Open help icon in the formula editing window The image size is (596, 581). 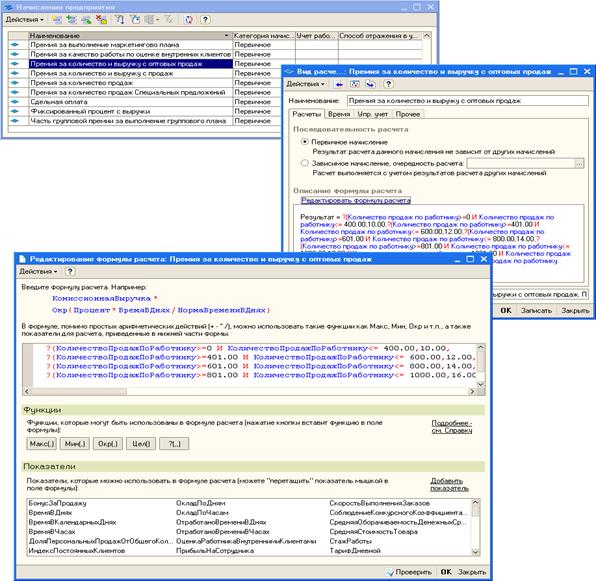tap(70, 271)
